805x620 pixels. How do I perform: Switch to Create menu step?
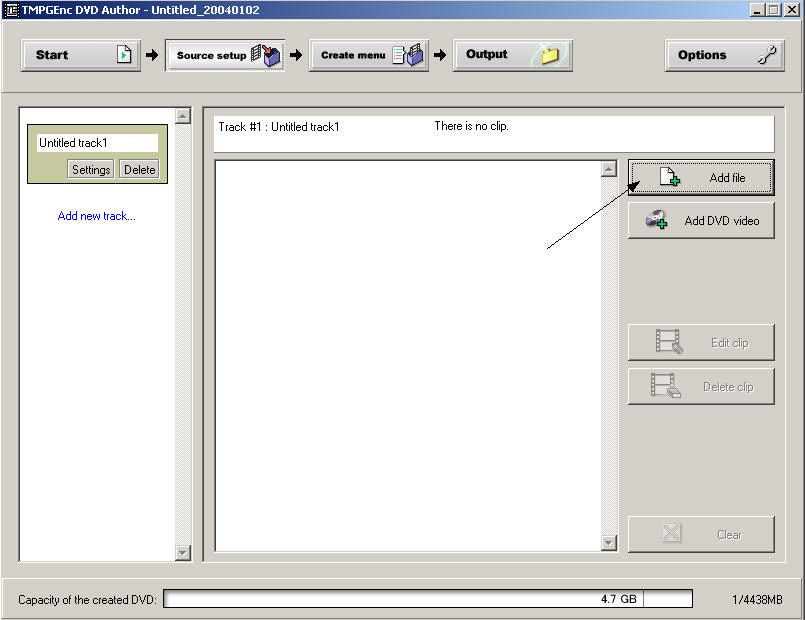(x=369, y=55)
